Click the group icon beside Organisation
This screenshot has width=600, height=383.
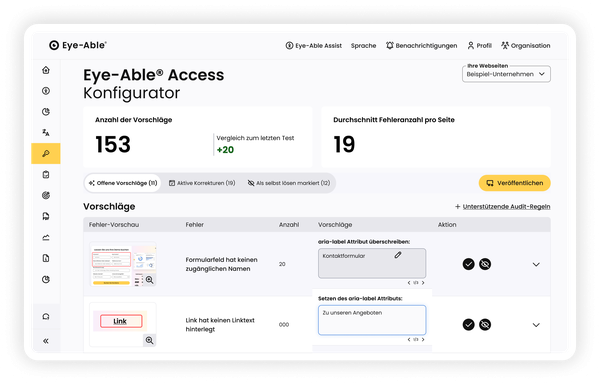point(505,46)
